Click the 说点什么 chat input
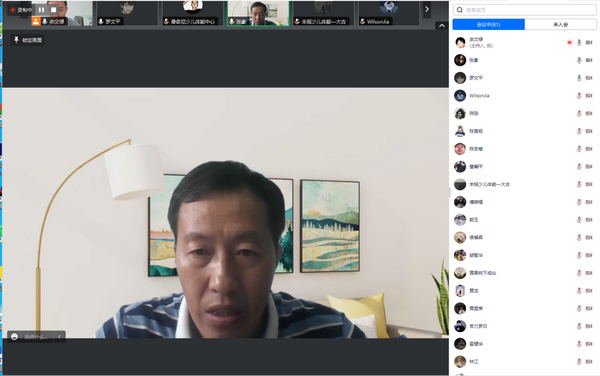 [x=36, y=337]
